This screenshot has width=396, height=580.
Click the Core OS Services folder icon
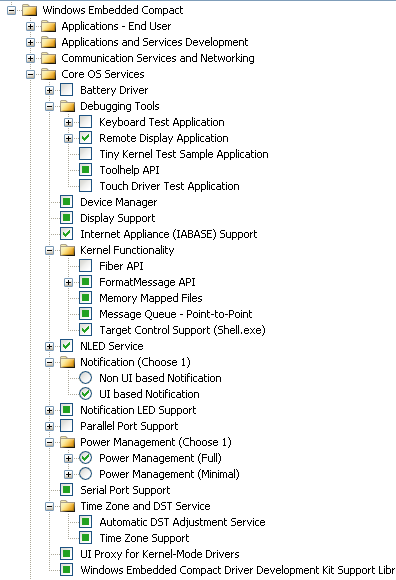pos(48,74)
